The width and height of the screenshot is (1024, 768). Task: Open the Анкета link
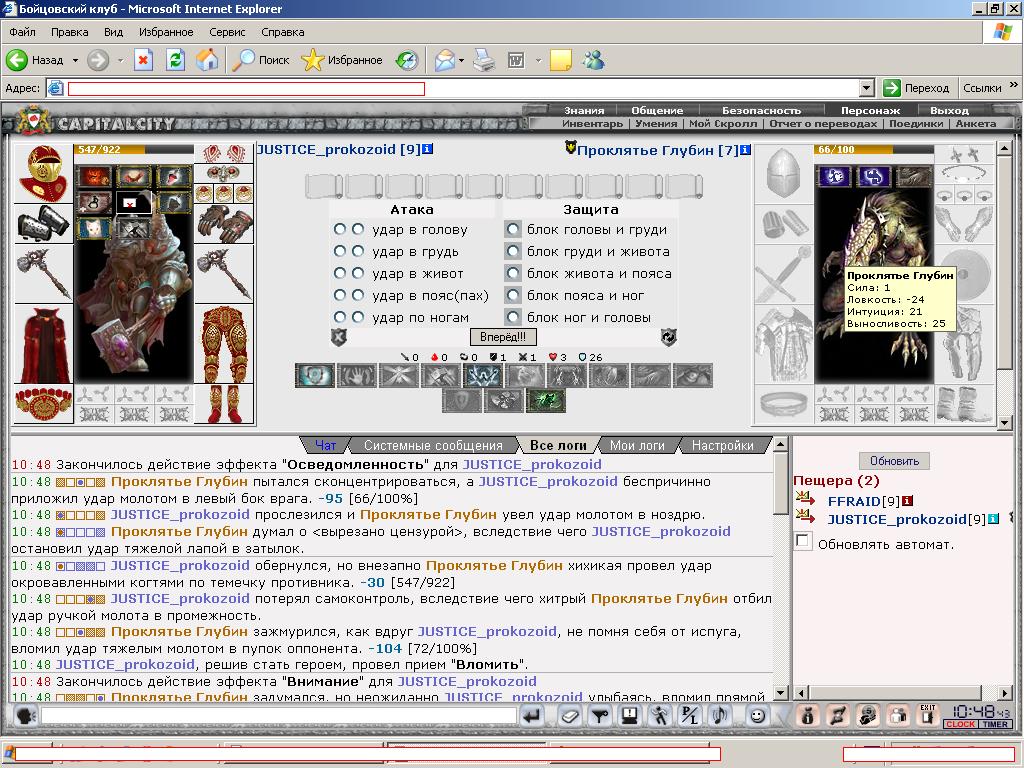pos(976,123)
